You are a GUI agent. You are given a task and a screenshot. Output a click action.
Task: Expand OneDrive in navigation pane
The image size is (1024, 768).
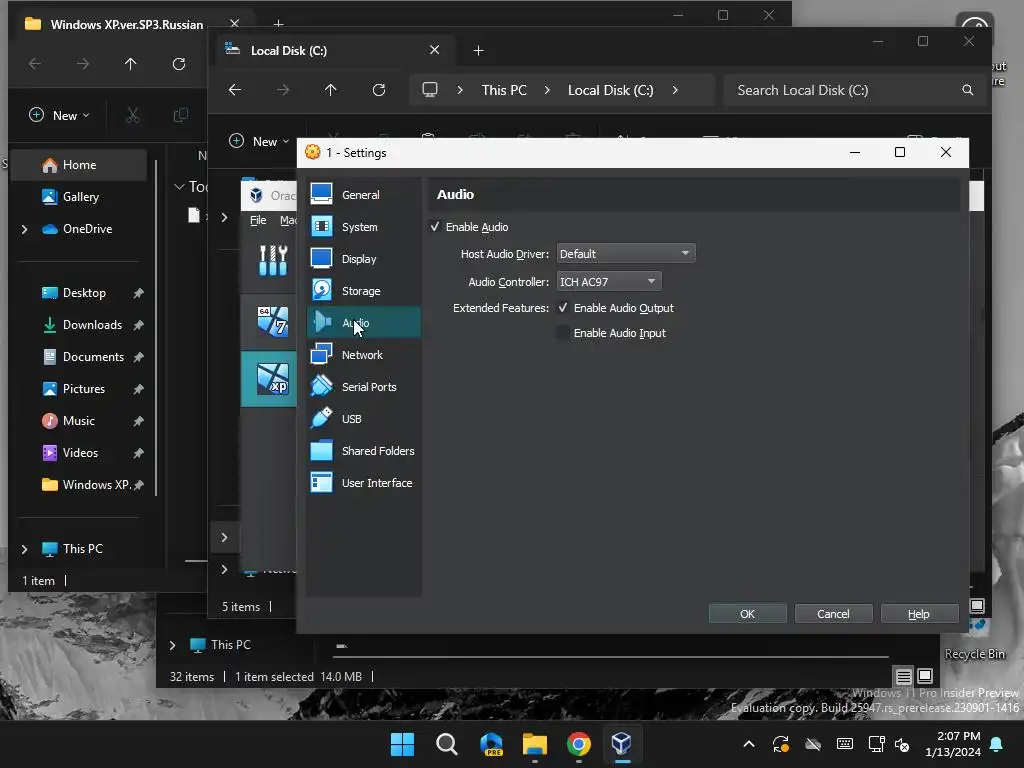tap(24, 229)
